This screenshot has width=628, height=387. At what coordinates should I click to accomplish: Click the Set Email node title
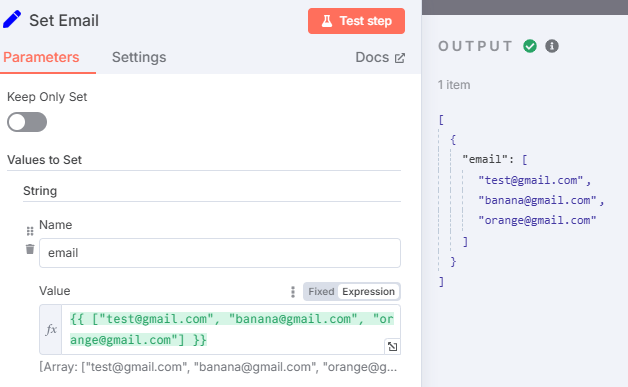pyautogui.click(x=64, y=20)
